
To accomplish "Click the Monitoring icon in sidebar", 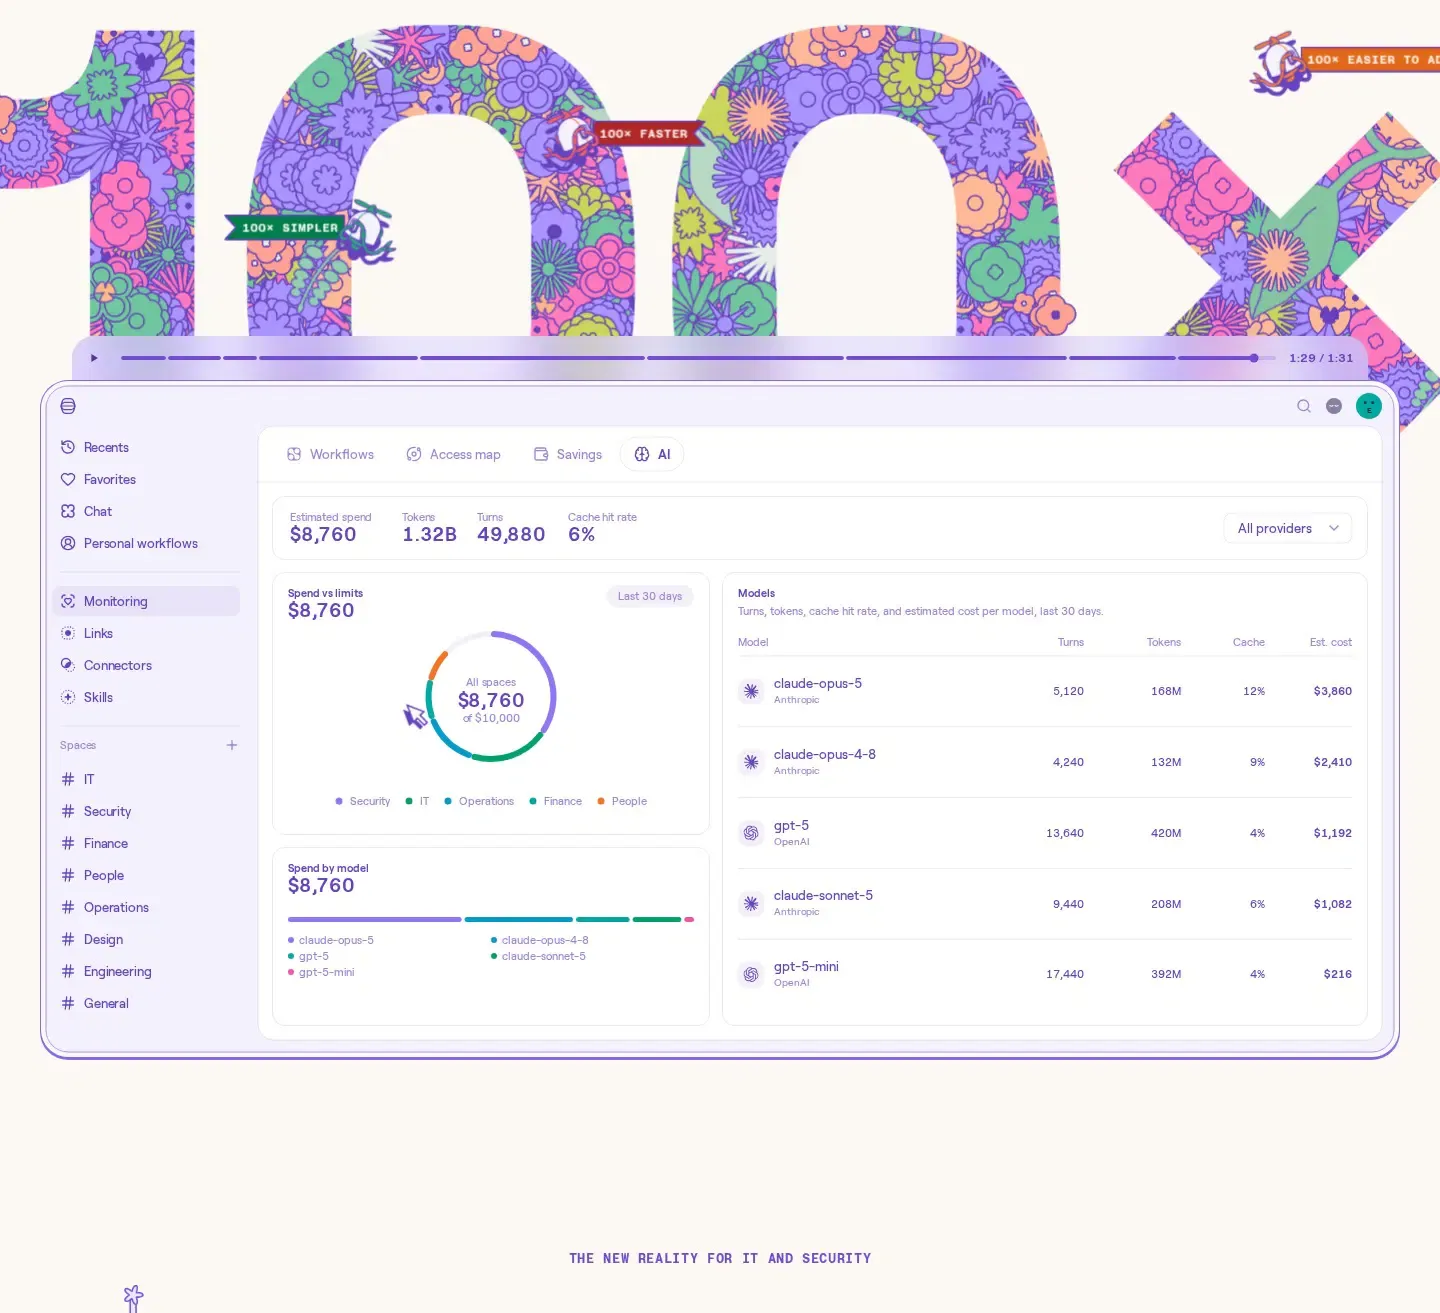I will [68, 601].
